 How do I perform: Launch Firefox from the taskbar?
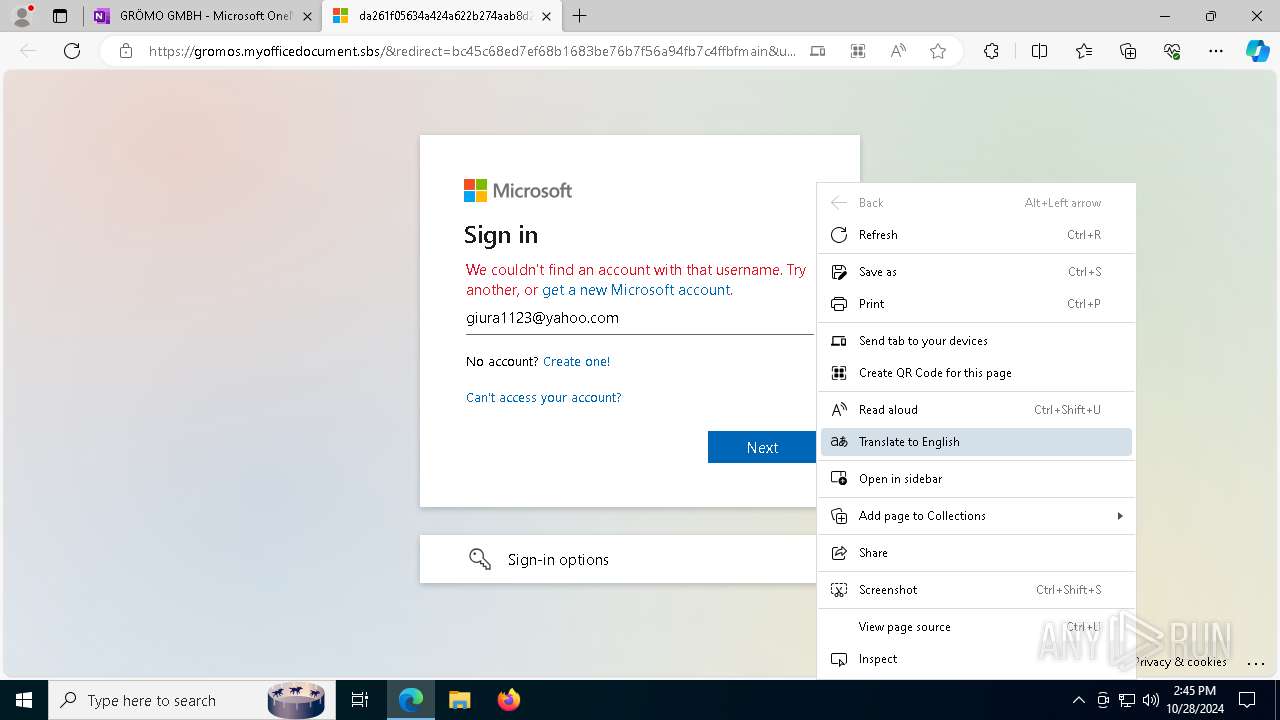508,700
